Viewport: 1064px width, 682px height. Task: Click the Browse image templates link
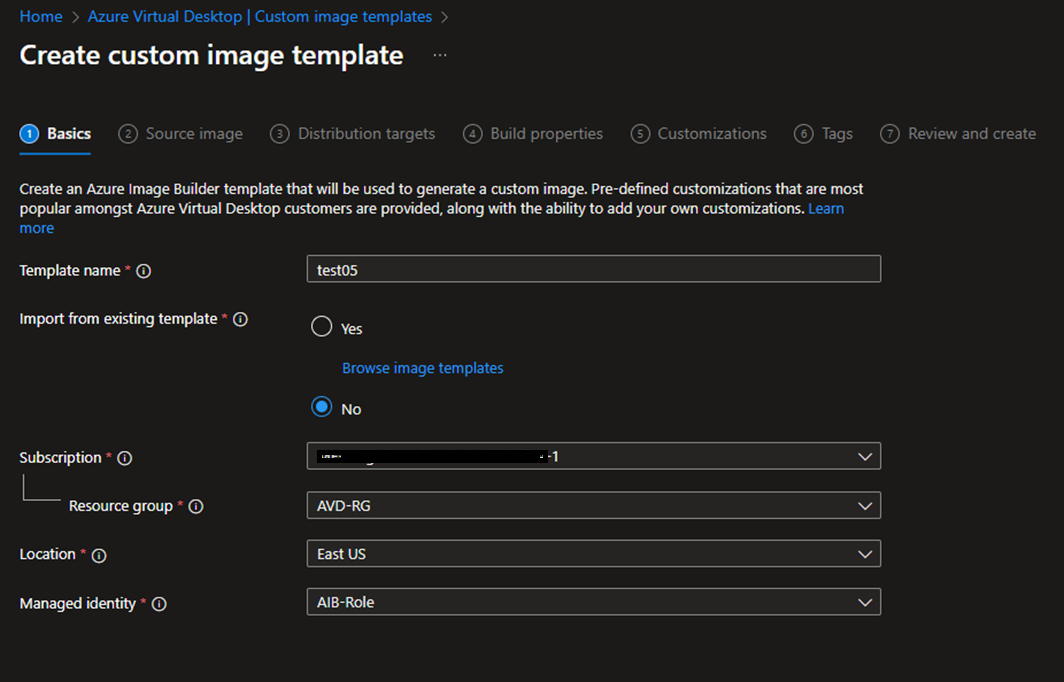click(x=423, y=368)
